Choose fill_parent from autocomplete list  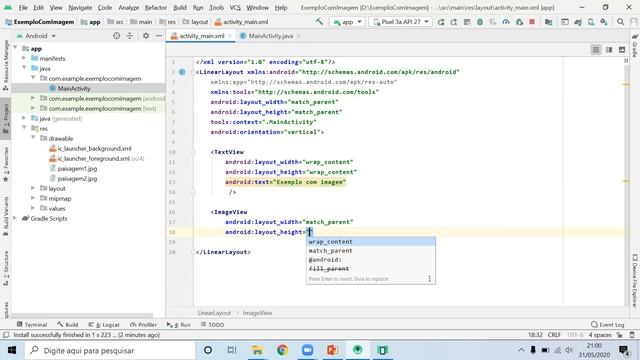pos(371,269)
